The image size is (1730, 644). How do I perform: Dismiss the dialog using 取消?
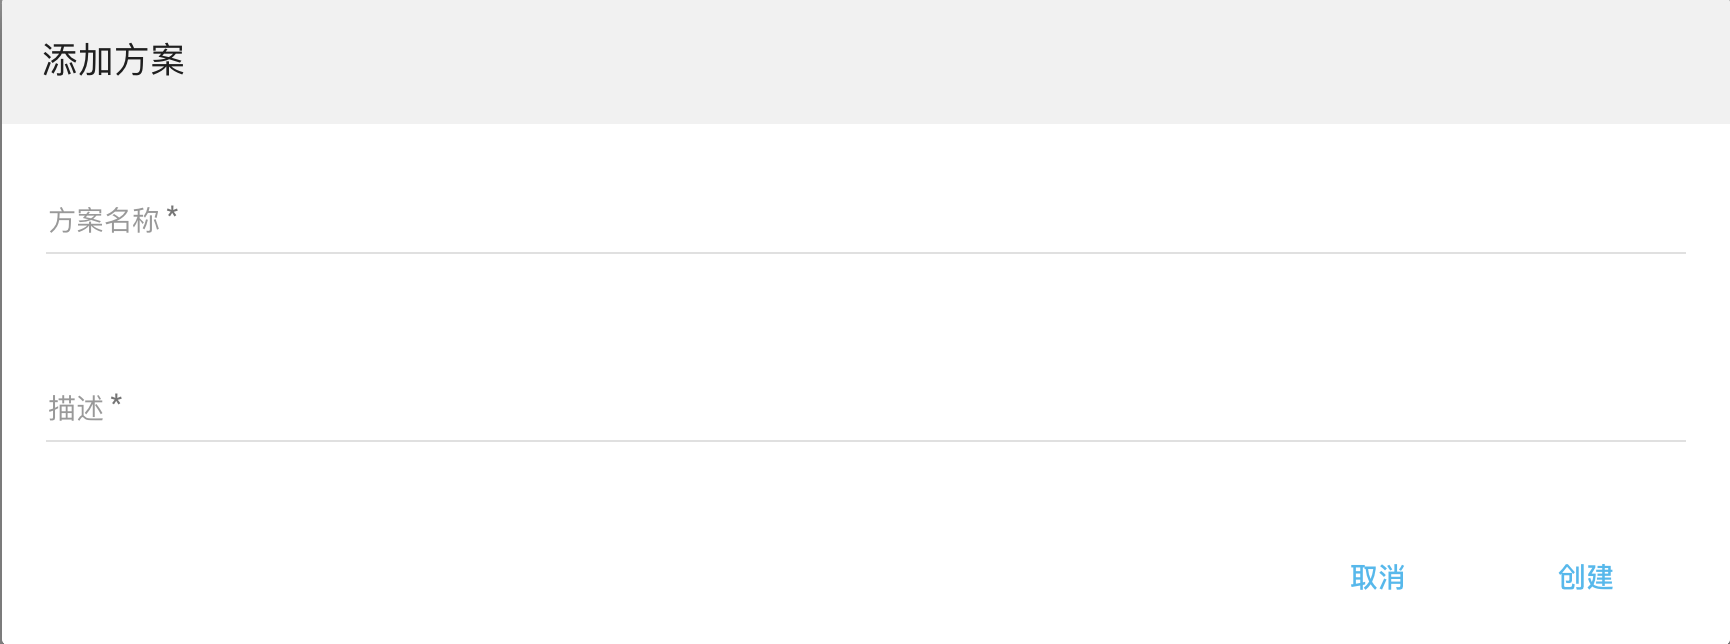coord(1377,577)
